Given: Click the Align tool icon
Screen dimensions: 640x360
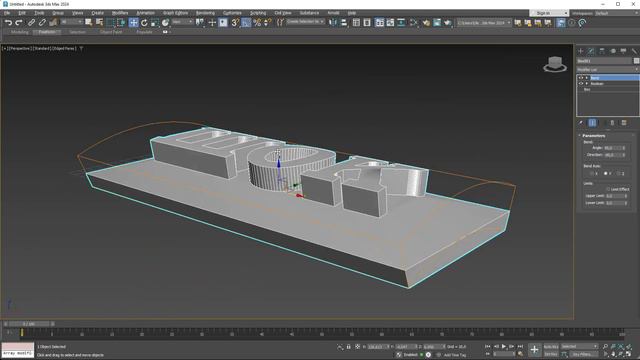Looking at the screenshot, I should click(344, 23).
